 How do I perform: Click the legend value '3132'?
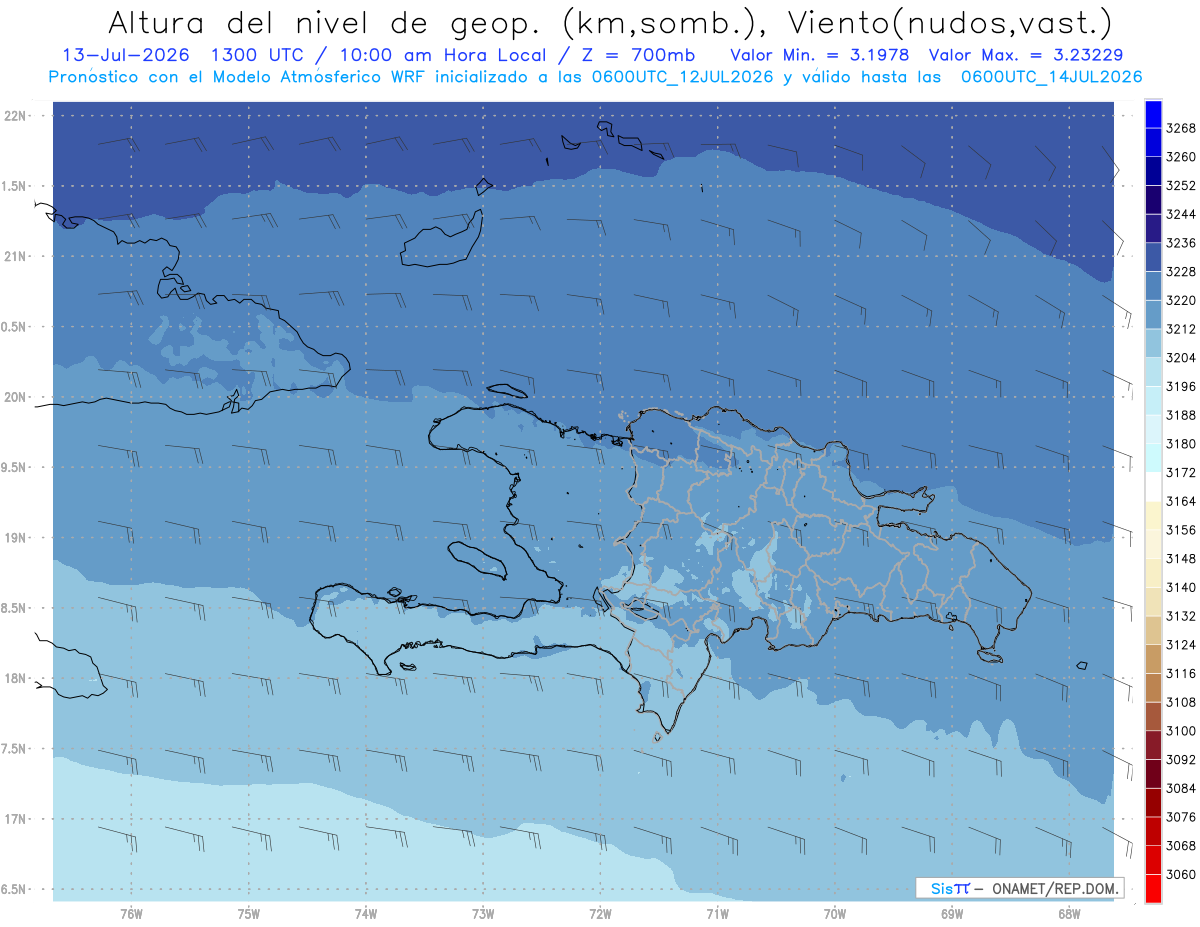(1181, 616)
